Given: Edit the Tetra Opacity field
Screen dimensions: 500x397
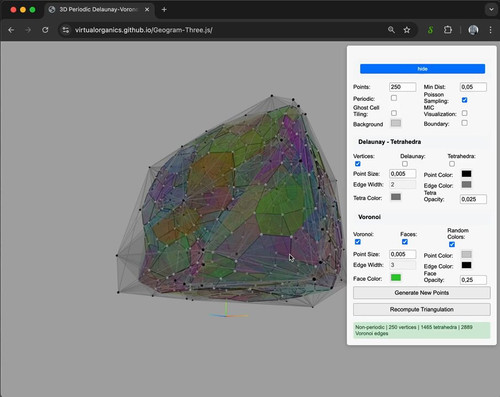Looking at the screenshot, I should coord(473,199).
